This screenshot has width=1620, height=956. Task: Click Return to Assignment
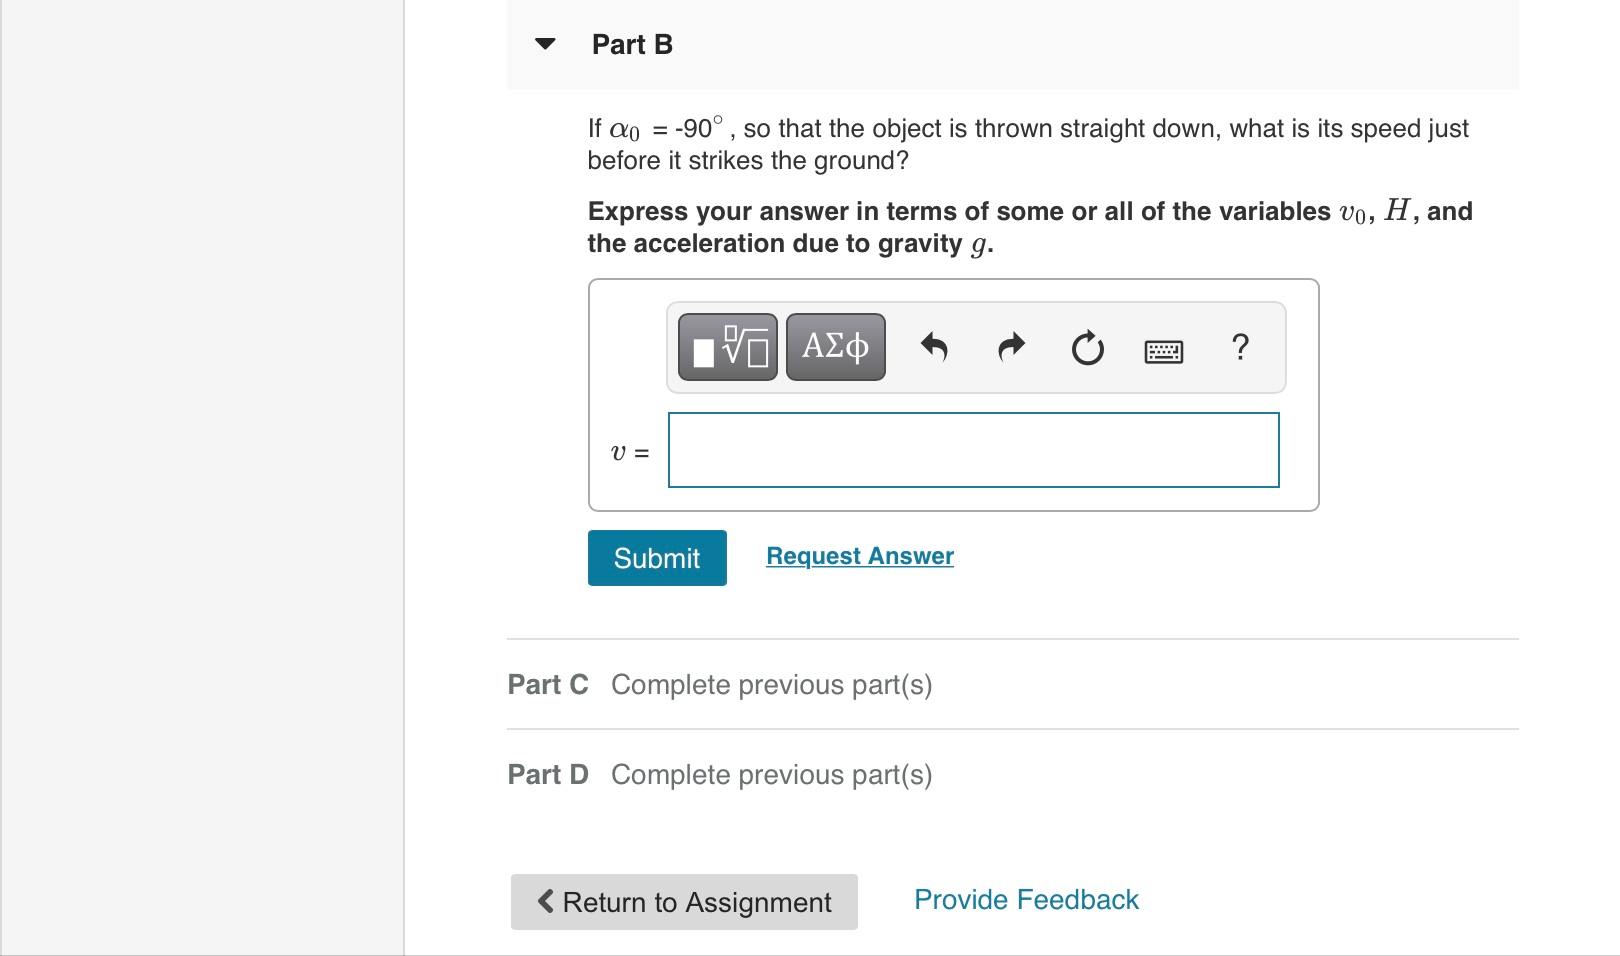click(x=683, y=901)
